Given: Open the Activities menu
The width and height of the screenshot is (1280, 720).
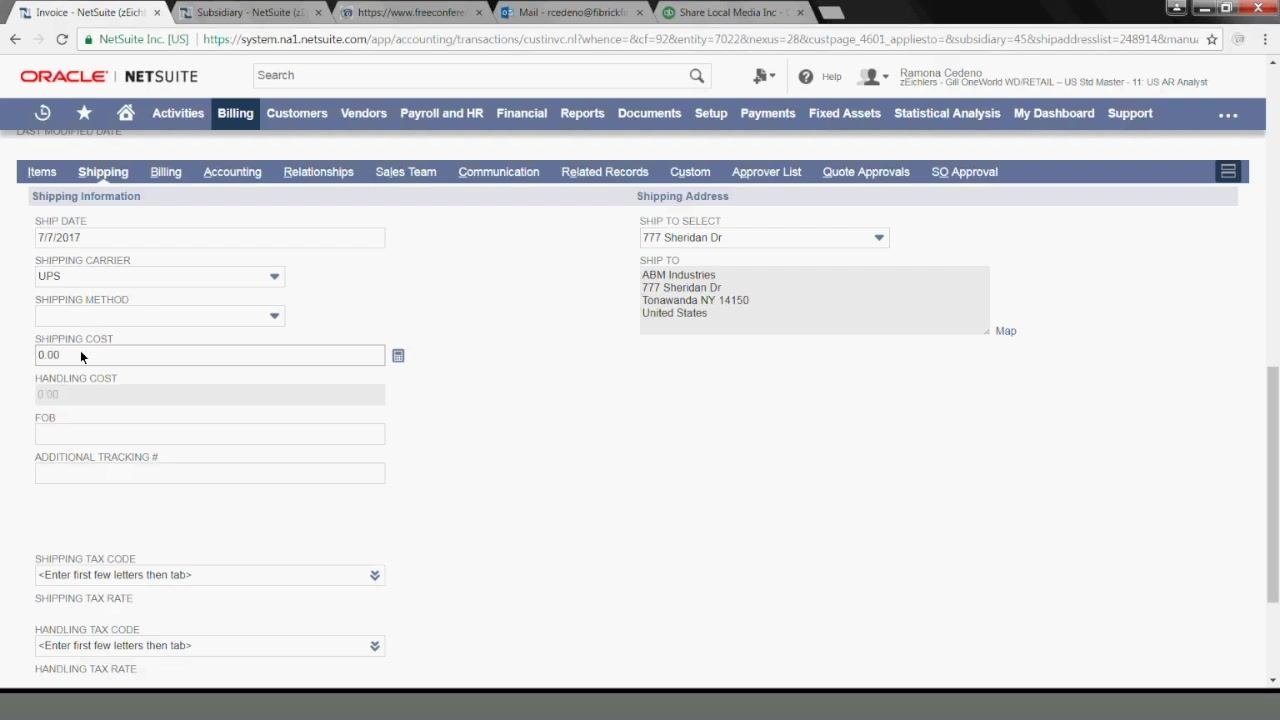Looking at the screenshot, I should tap(178, 113).
